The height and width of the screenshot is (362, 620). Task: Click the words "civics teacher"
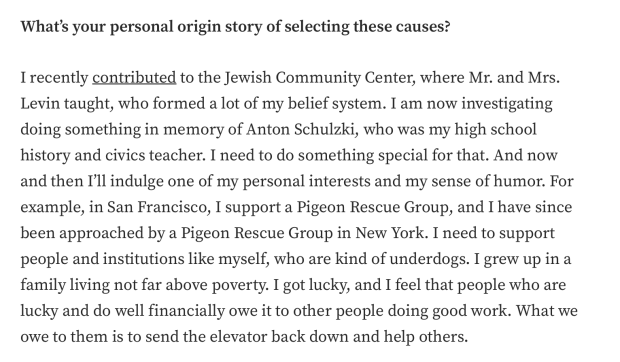(155, 155)
